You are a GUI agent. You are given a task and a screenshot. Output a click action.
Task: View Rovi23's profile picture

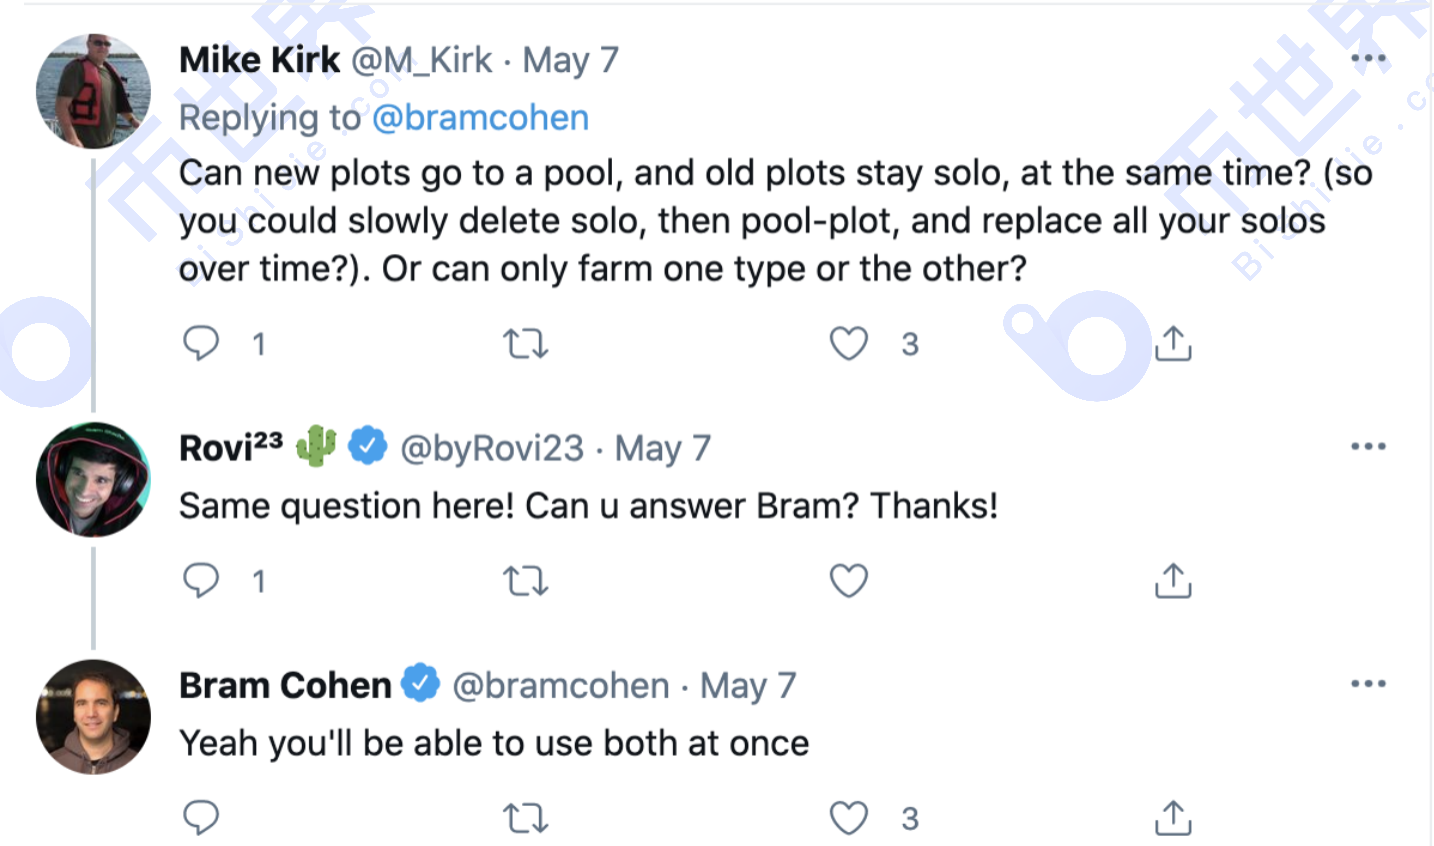pos(93,479)
